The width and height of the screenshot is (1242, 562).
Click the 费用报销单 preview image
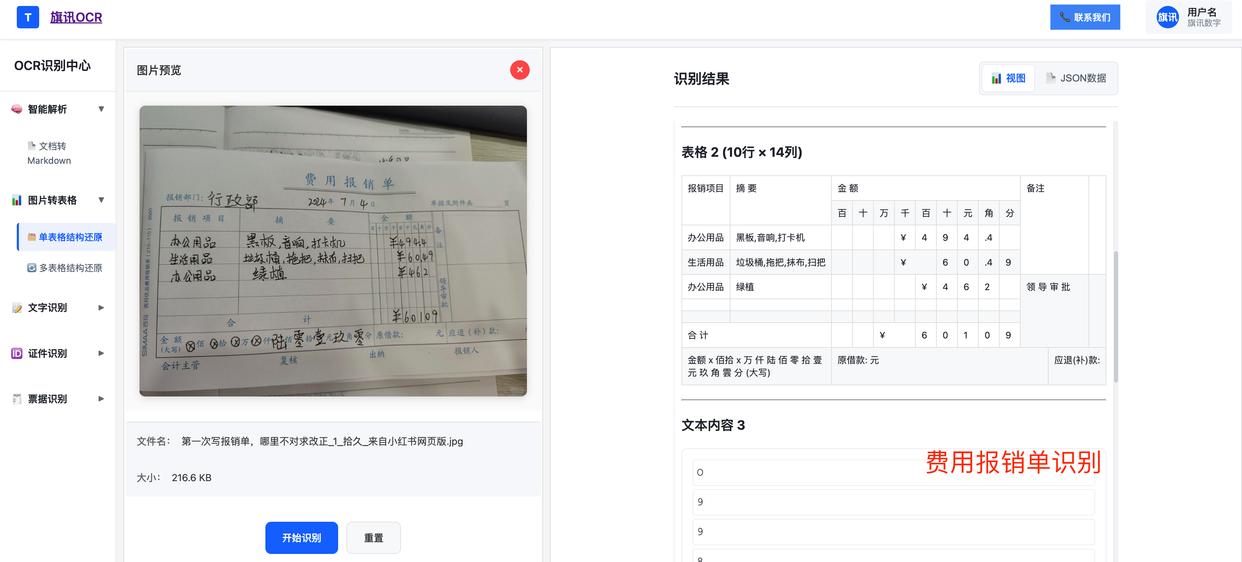tap(333, 251)
